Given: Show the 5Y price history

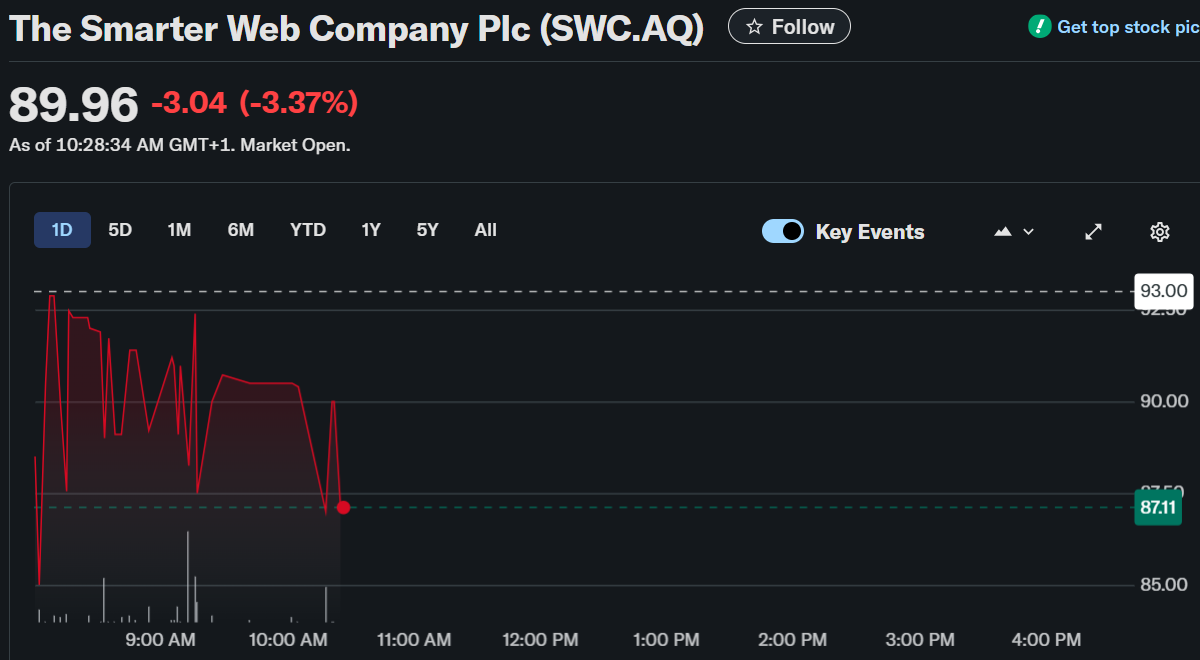Looking at the screenshot, I should 428,230.
